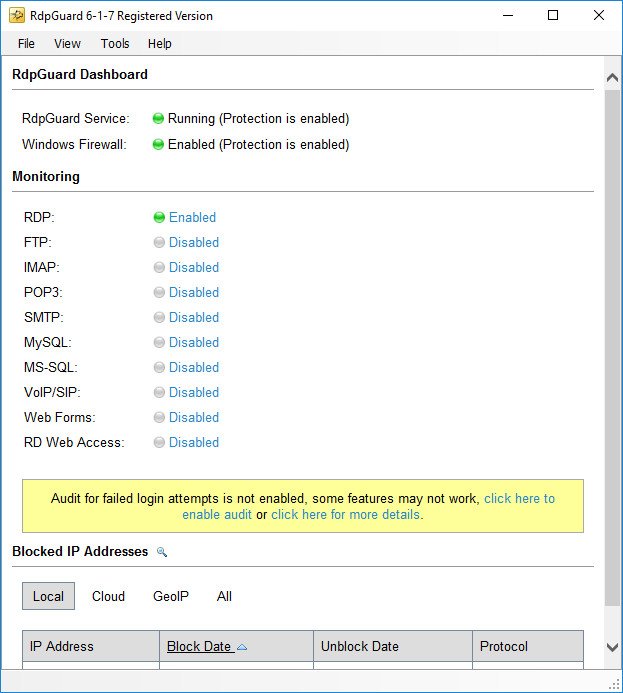
Task: Open the View menu
Action: [67, 43]
